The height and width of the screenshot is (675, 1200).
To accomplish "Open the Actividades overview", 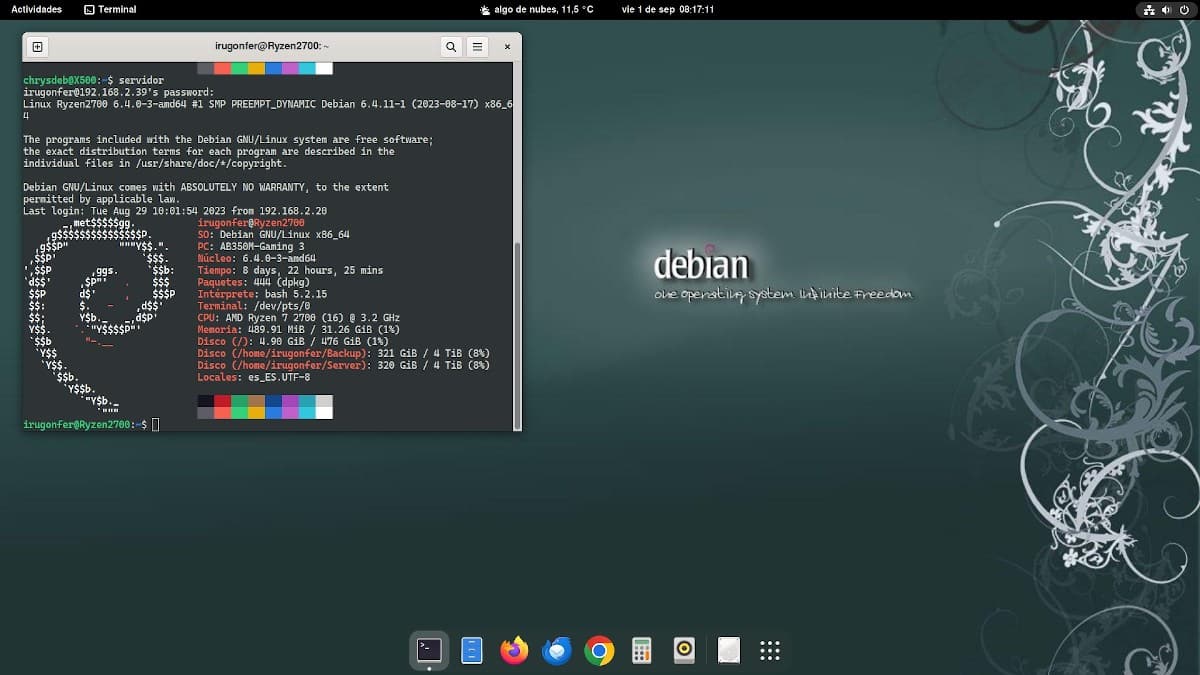I will 36,9.
